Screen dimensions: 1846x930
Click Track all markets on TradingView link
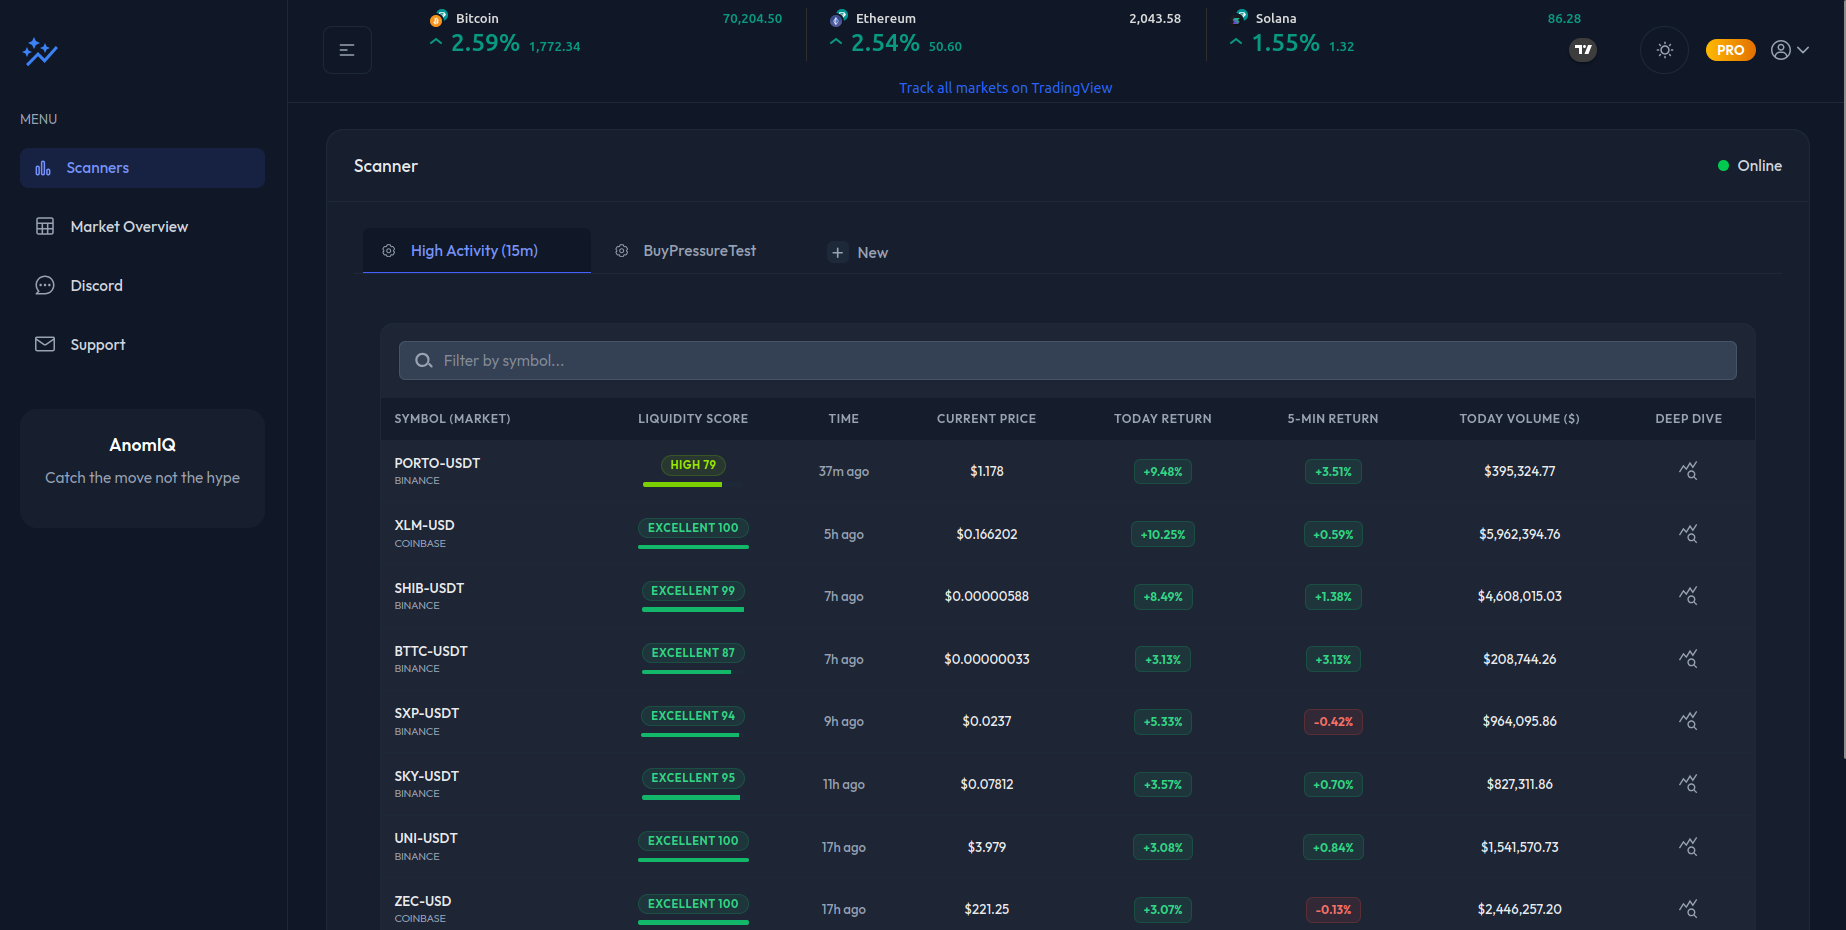[x=1005, y=87]
